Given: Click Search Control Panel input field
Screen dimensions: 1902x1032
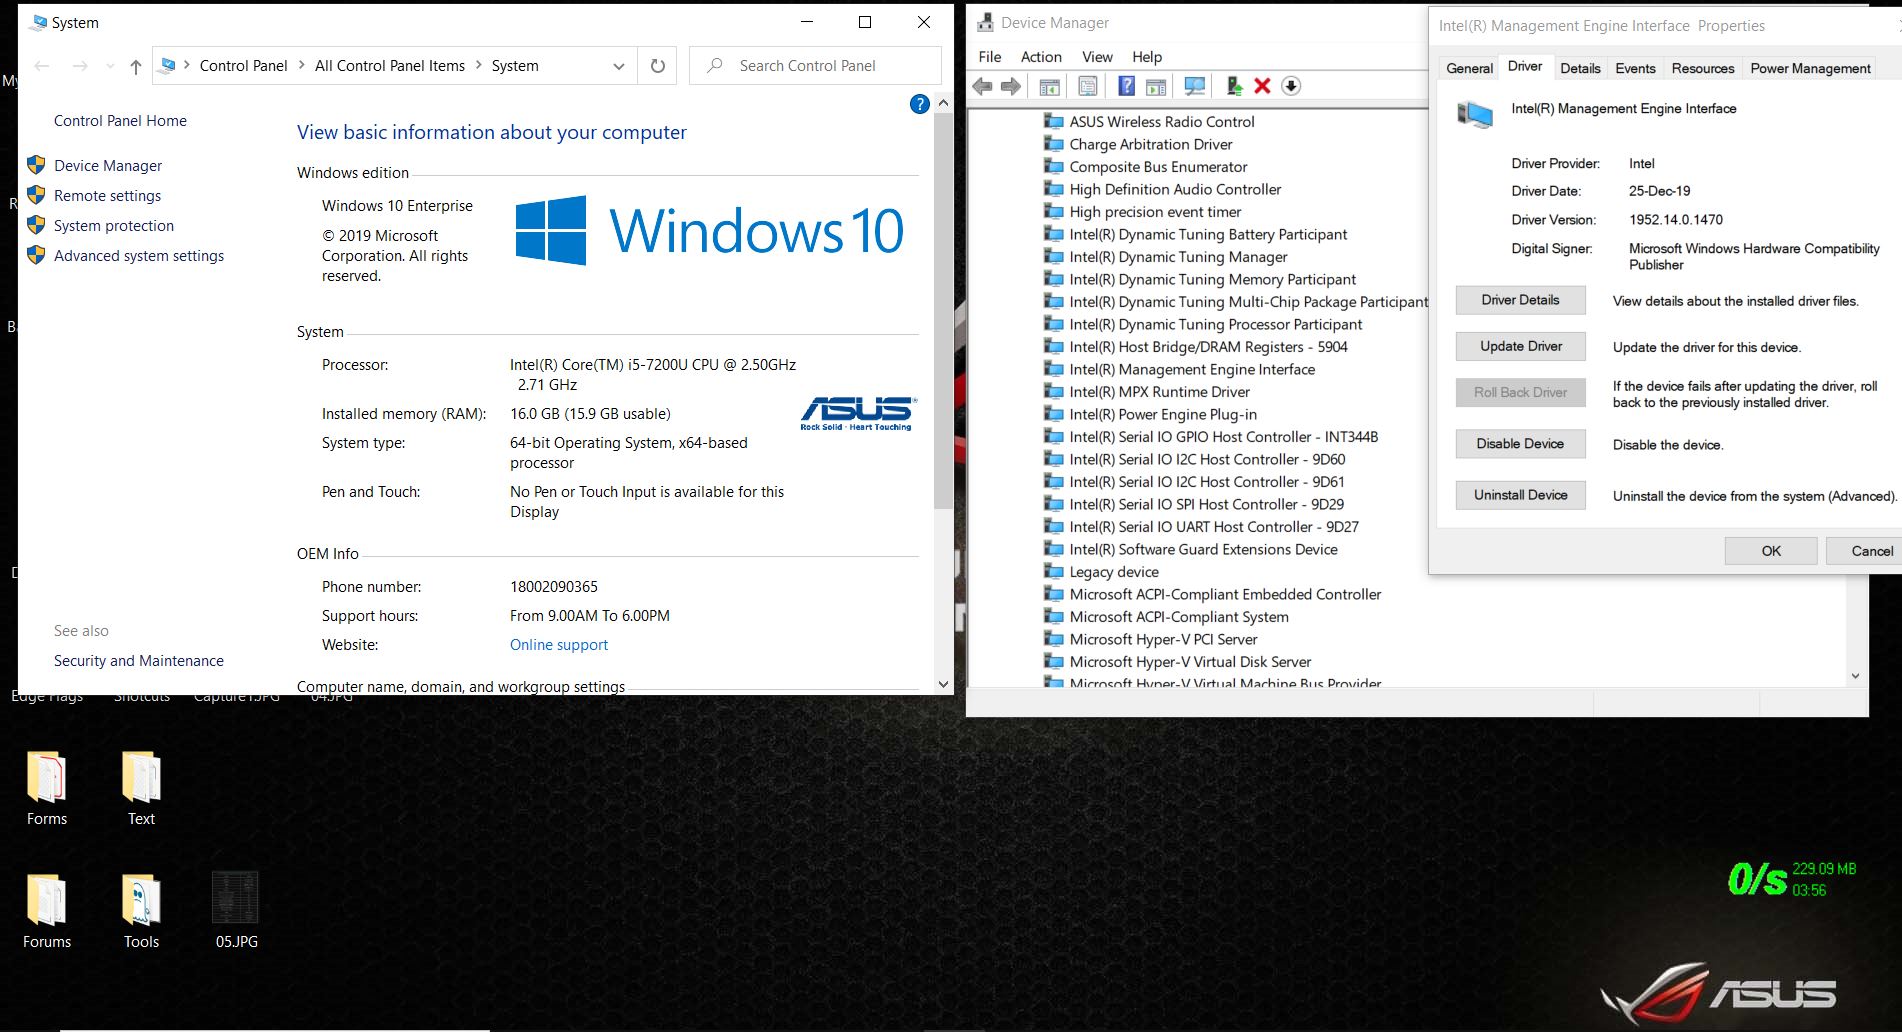Looking at the screenshot, I should click(815, 66).
